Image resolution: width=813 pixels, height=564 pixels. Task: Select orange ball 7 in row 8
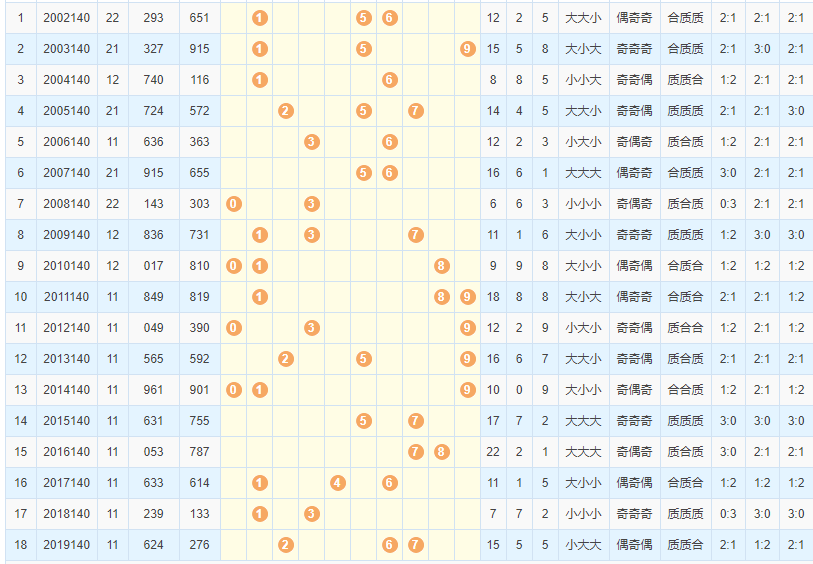[416, 235]
